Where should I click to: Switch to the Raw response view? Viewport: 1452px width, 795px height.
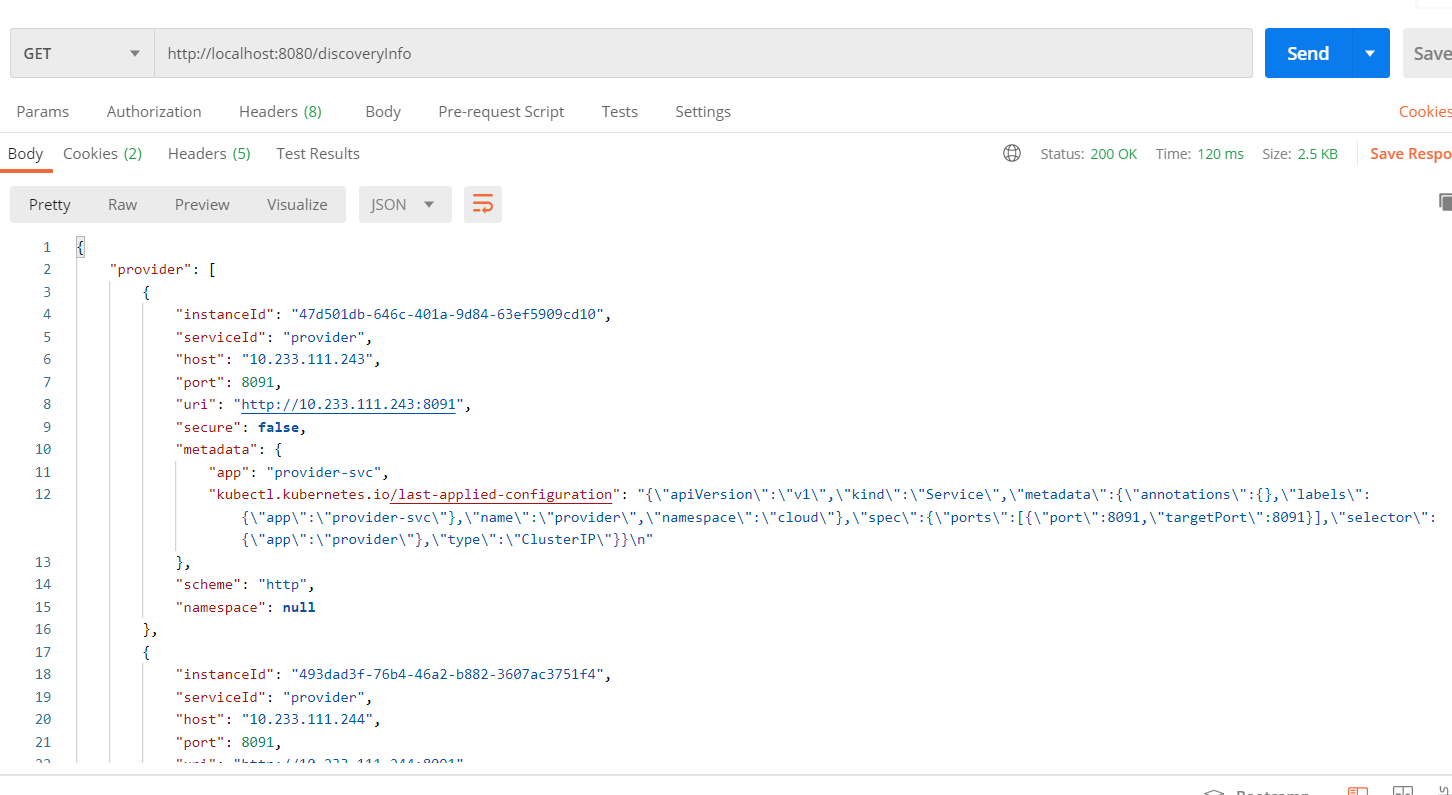click(x=122, y=204)
